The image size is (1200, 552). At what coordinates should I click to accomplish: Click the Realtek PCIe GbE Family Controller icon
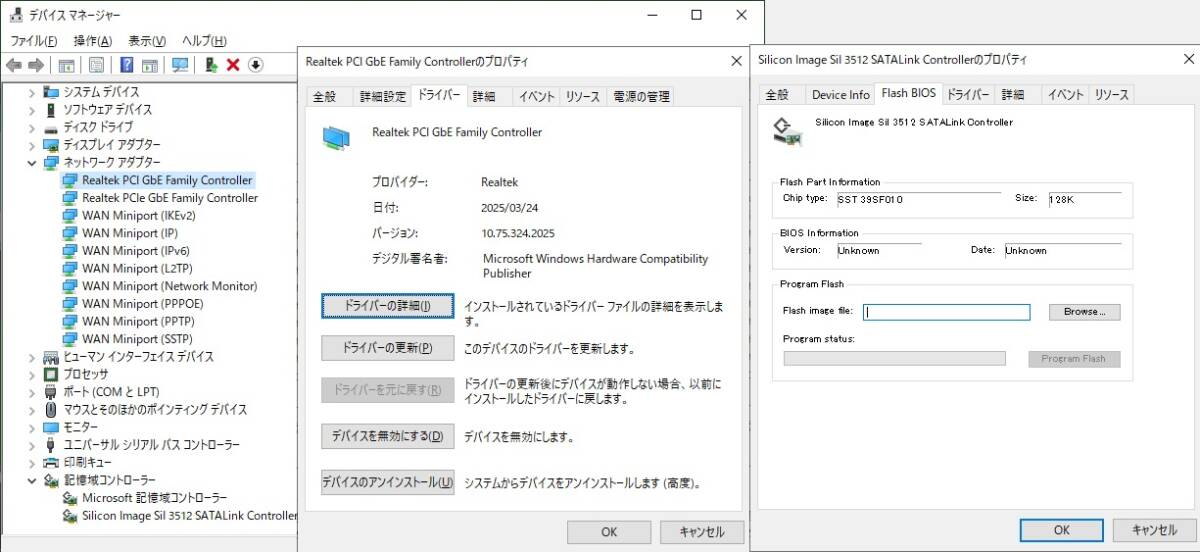pyautogui.click(x=70, y=198)
